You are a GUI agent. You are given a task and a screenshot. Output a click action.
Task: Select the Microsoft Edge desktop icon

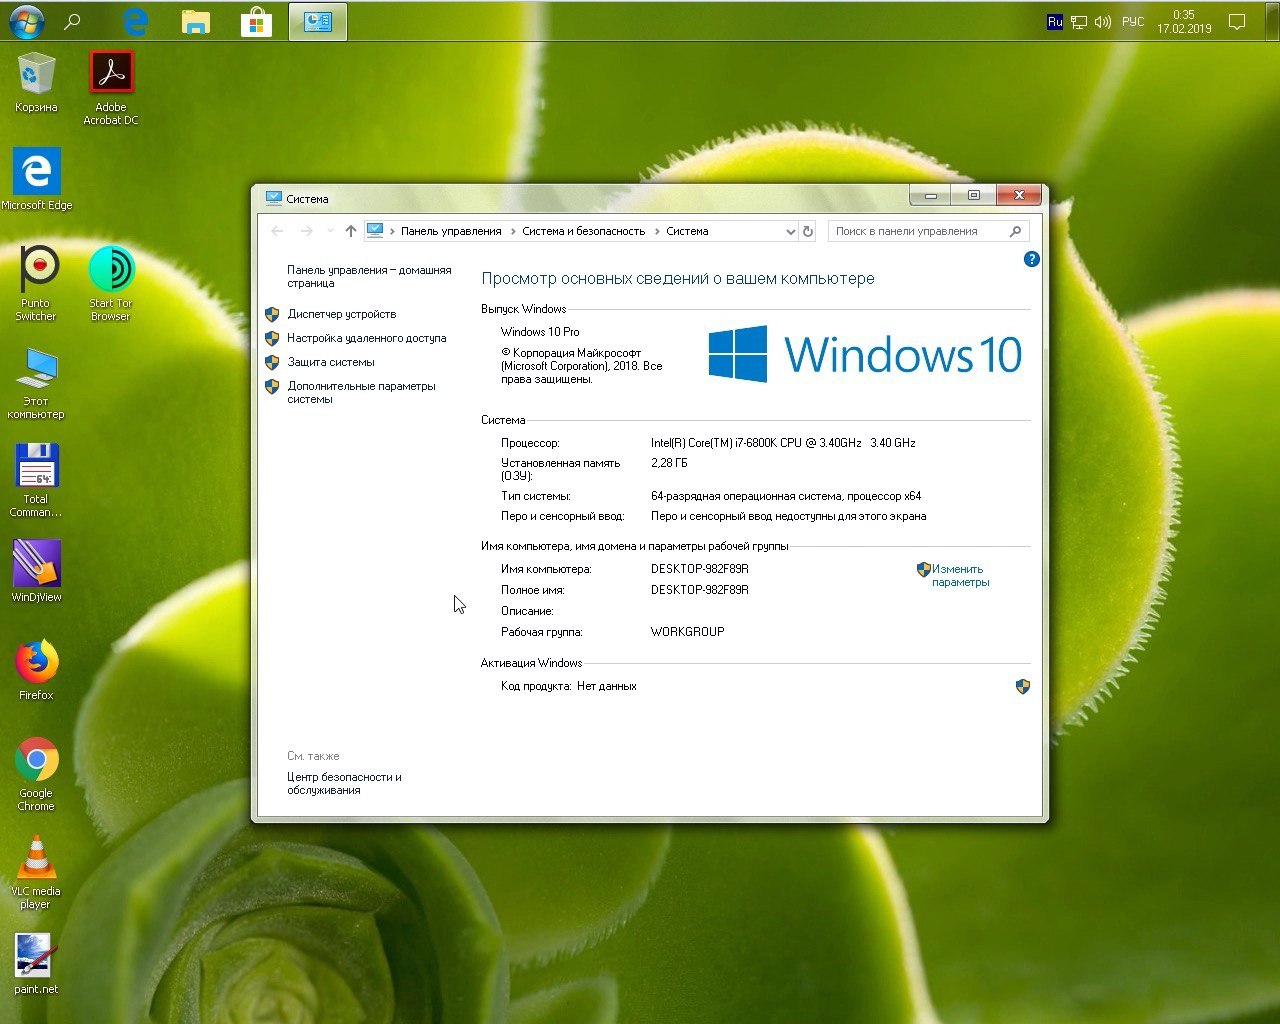click(36, 180)
